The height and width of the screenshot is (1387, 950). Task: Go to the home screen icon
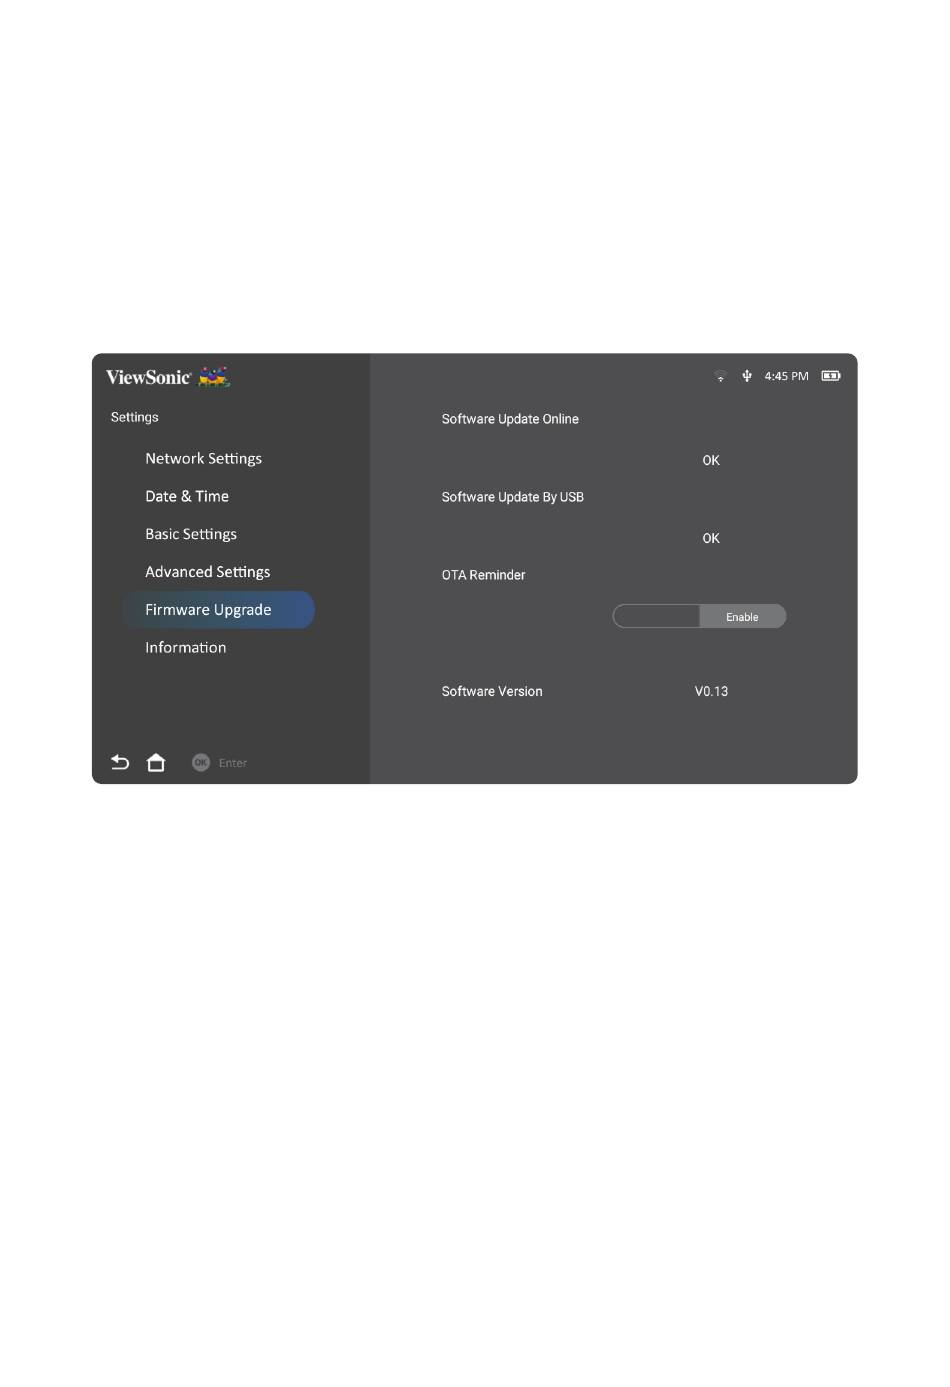tap(156, 763)
